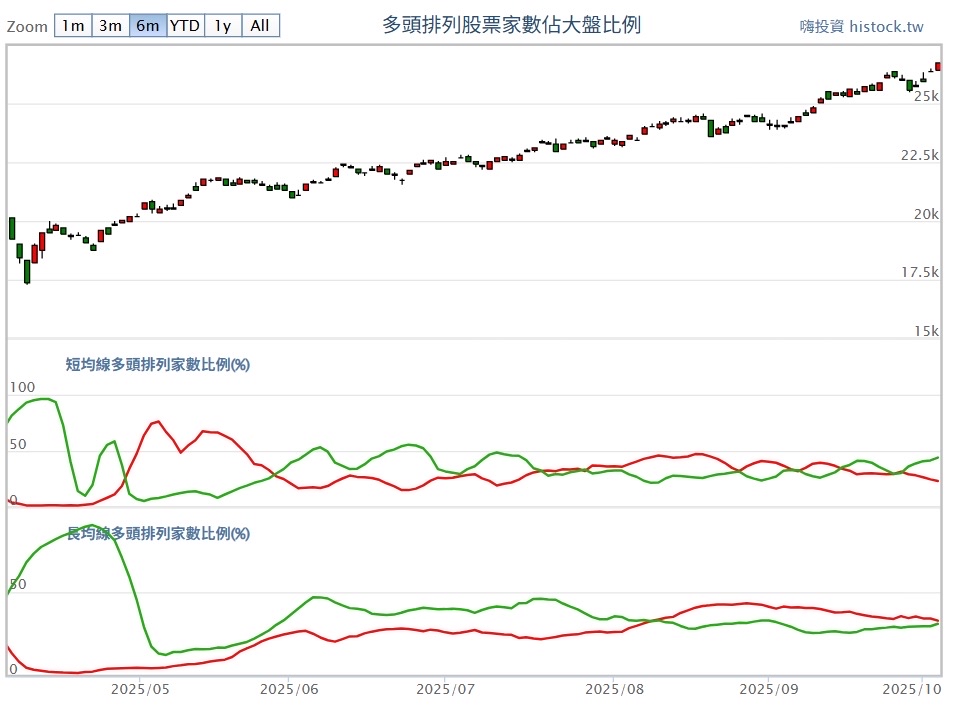Switch zoom to YTD
This screenshot has height=708, width=961.
click(x=185, y=26)
